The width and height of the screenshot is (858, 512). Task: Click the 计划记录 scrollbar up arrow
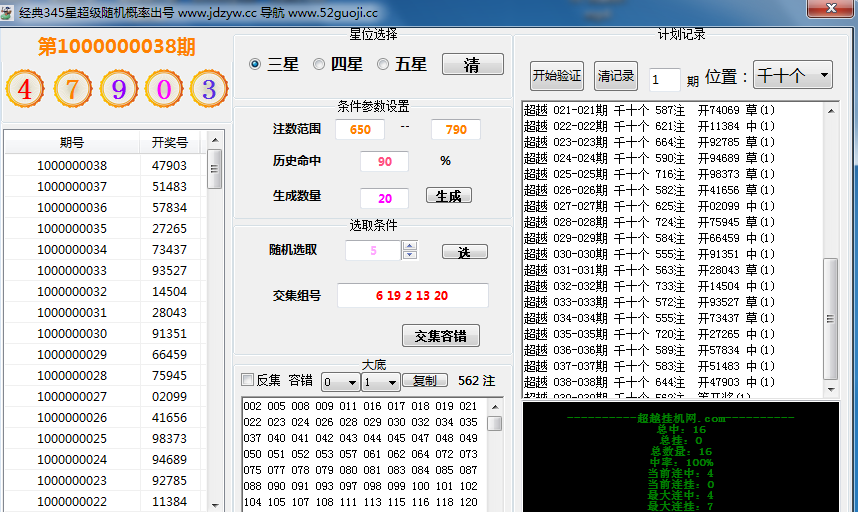[831, 110]
